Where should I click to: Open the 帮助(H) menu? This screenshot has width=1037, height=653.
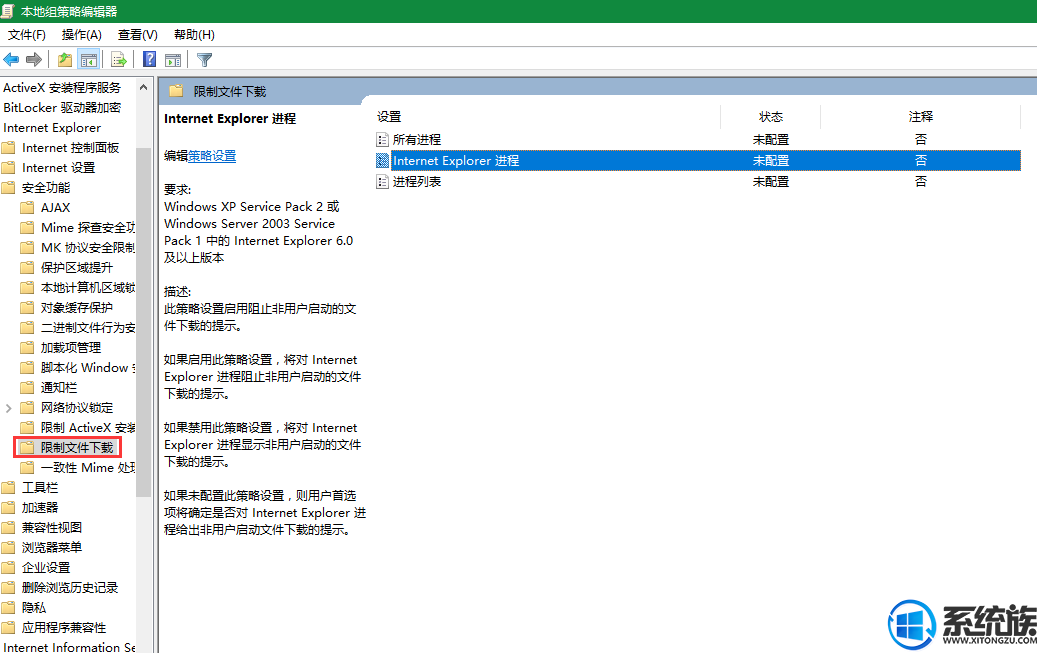pyautogui.click(x=194, y=34)
